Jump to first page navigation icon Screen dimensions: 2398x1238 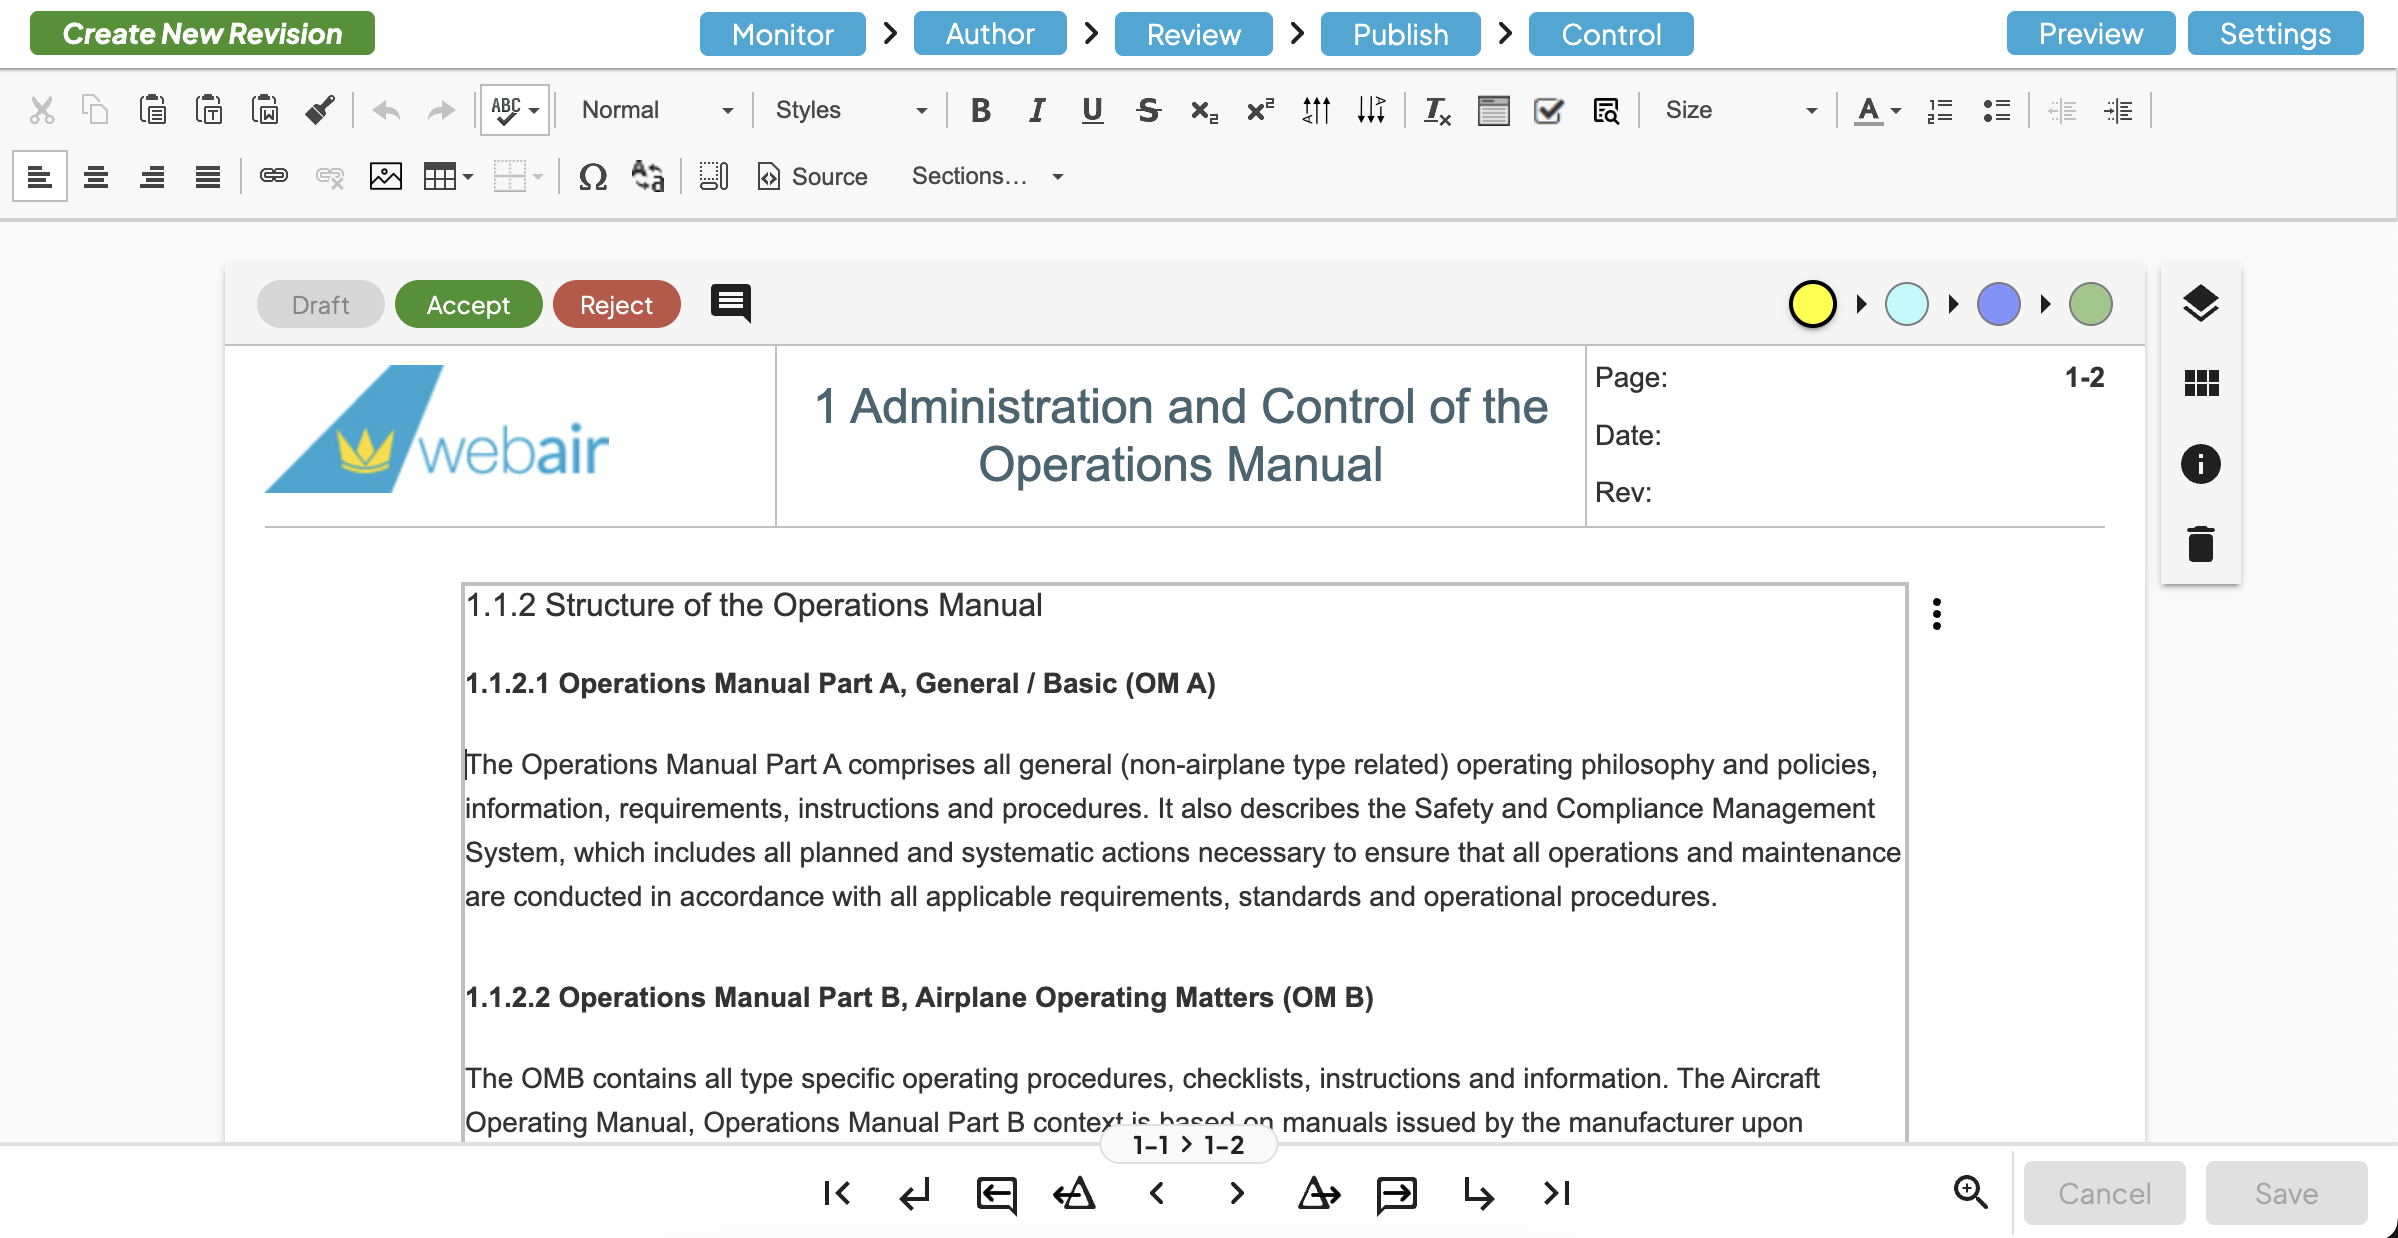(x=837, y=1193)
